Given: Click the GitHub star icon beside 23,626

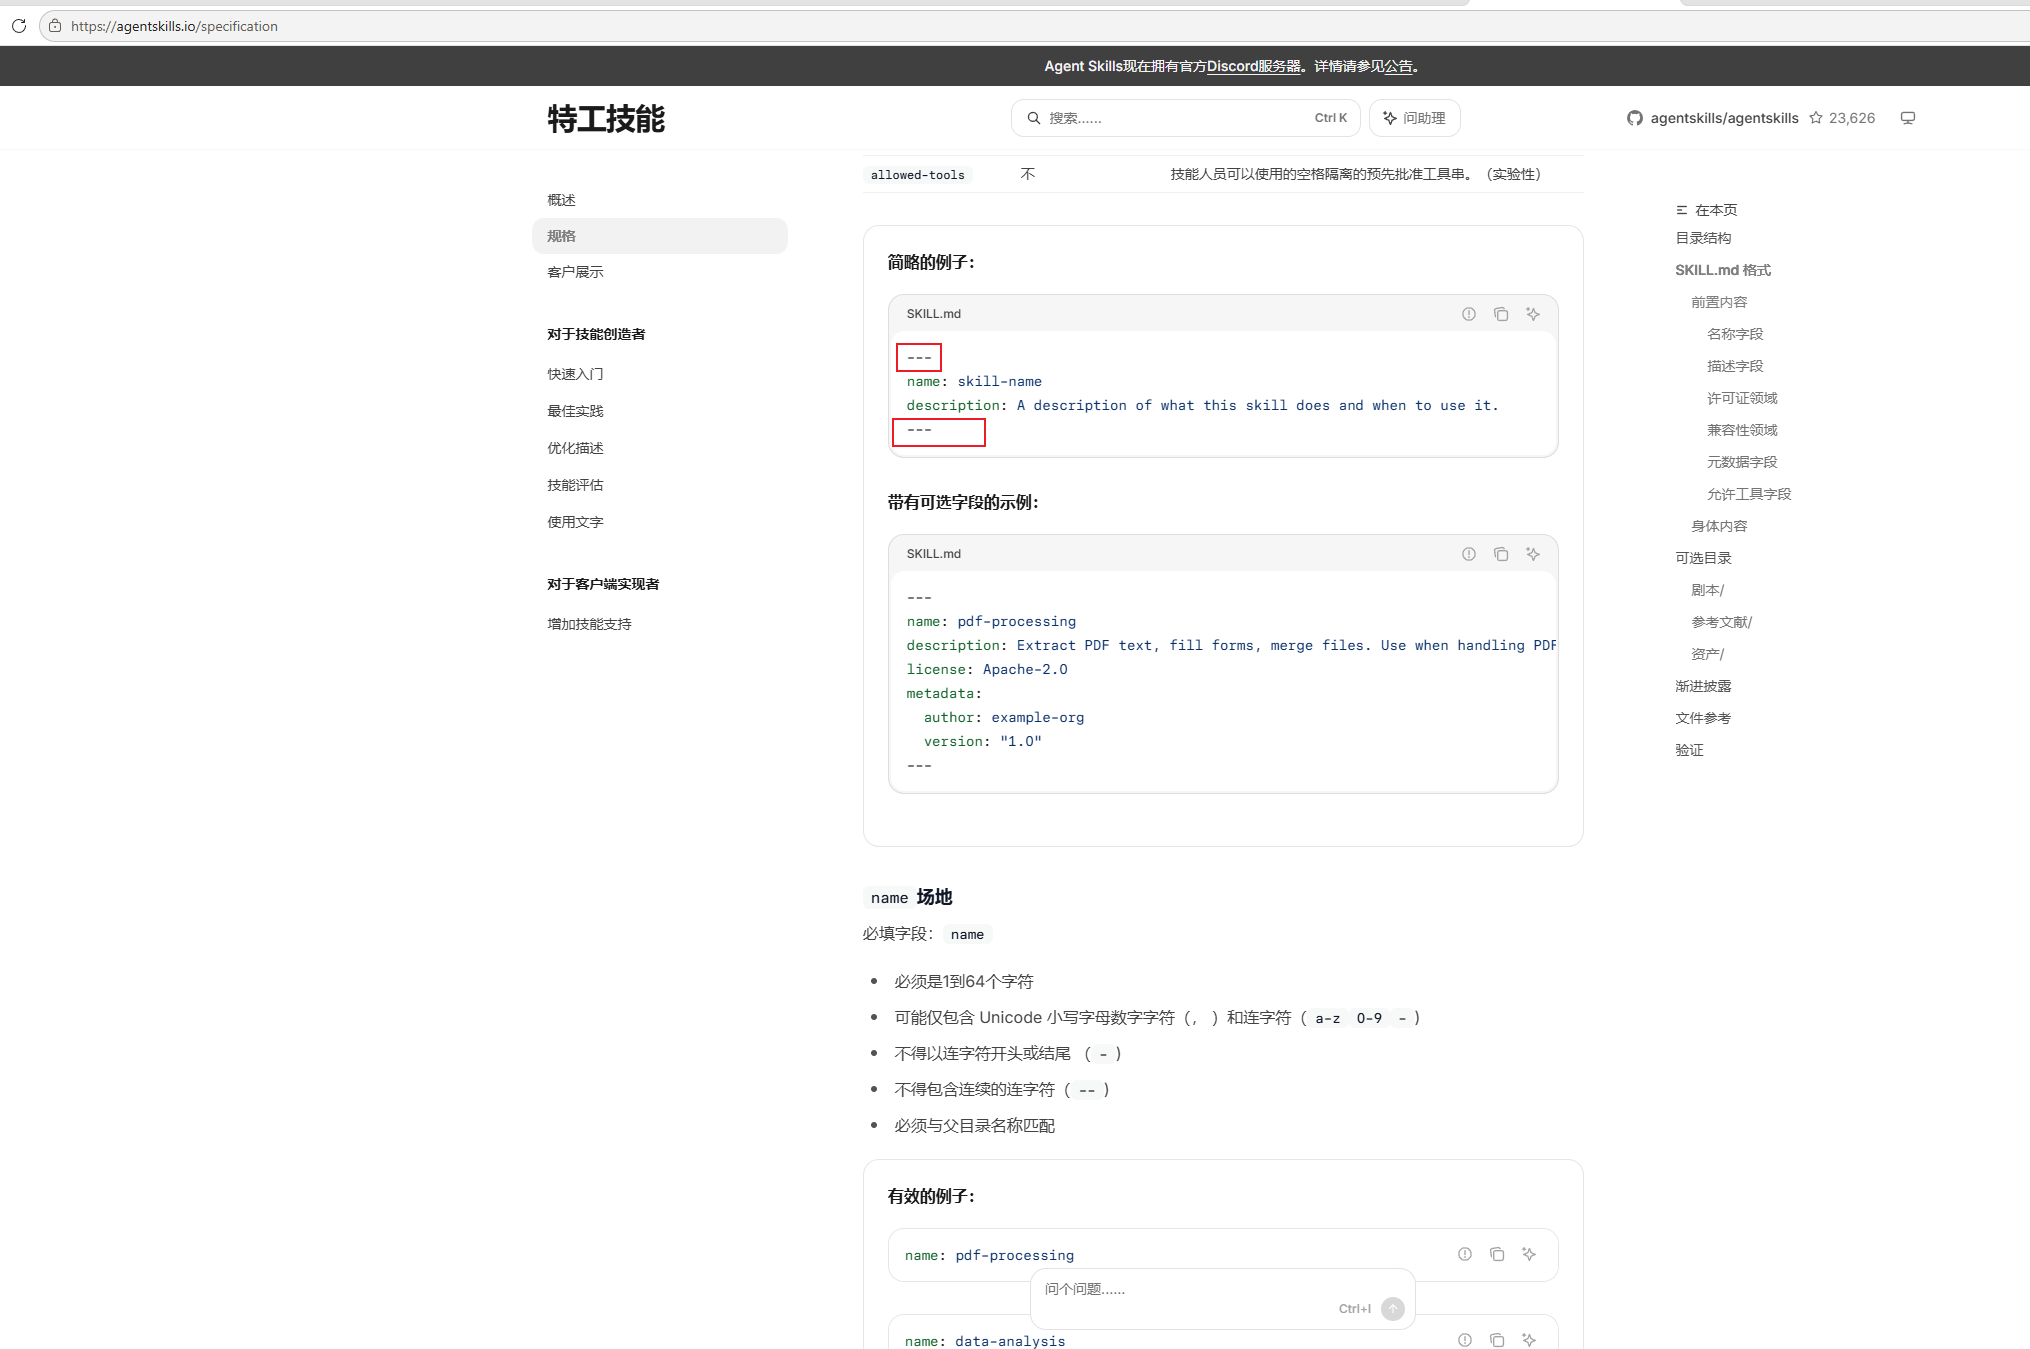Looking at the screenshot, I should [1816, 118].
